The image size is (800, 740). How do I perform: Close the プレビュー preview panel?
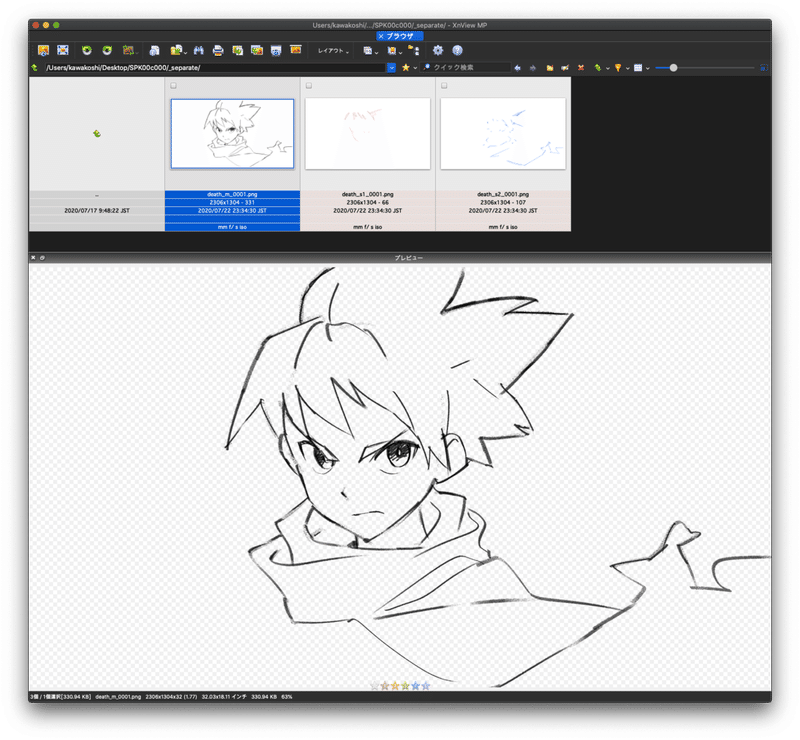(x=33, y=258)
